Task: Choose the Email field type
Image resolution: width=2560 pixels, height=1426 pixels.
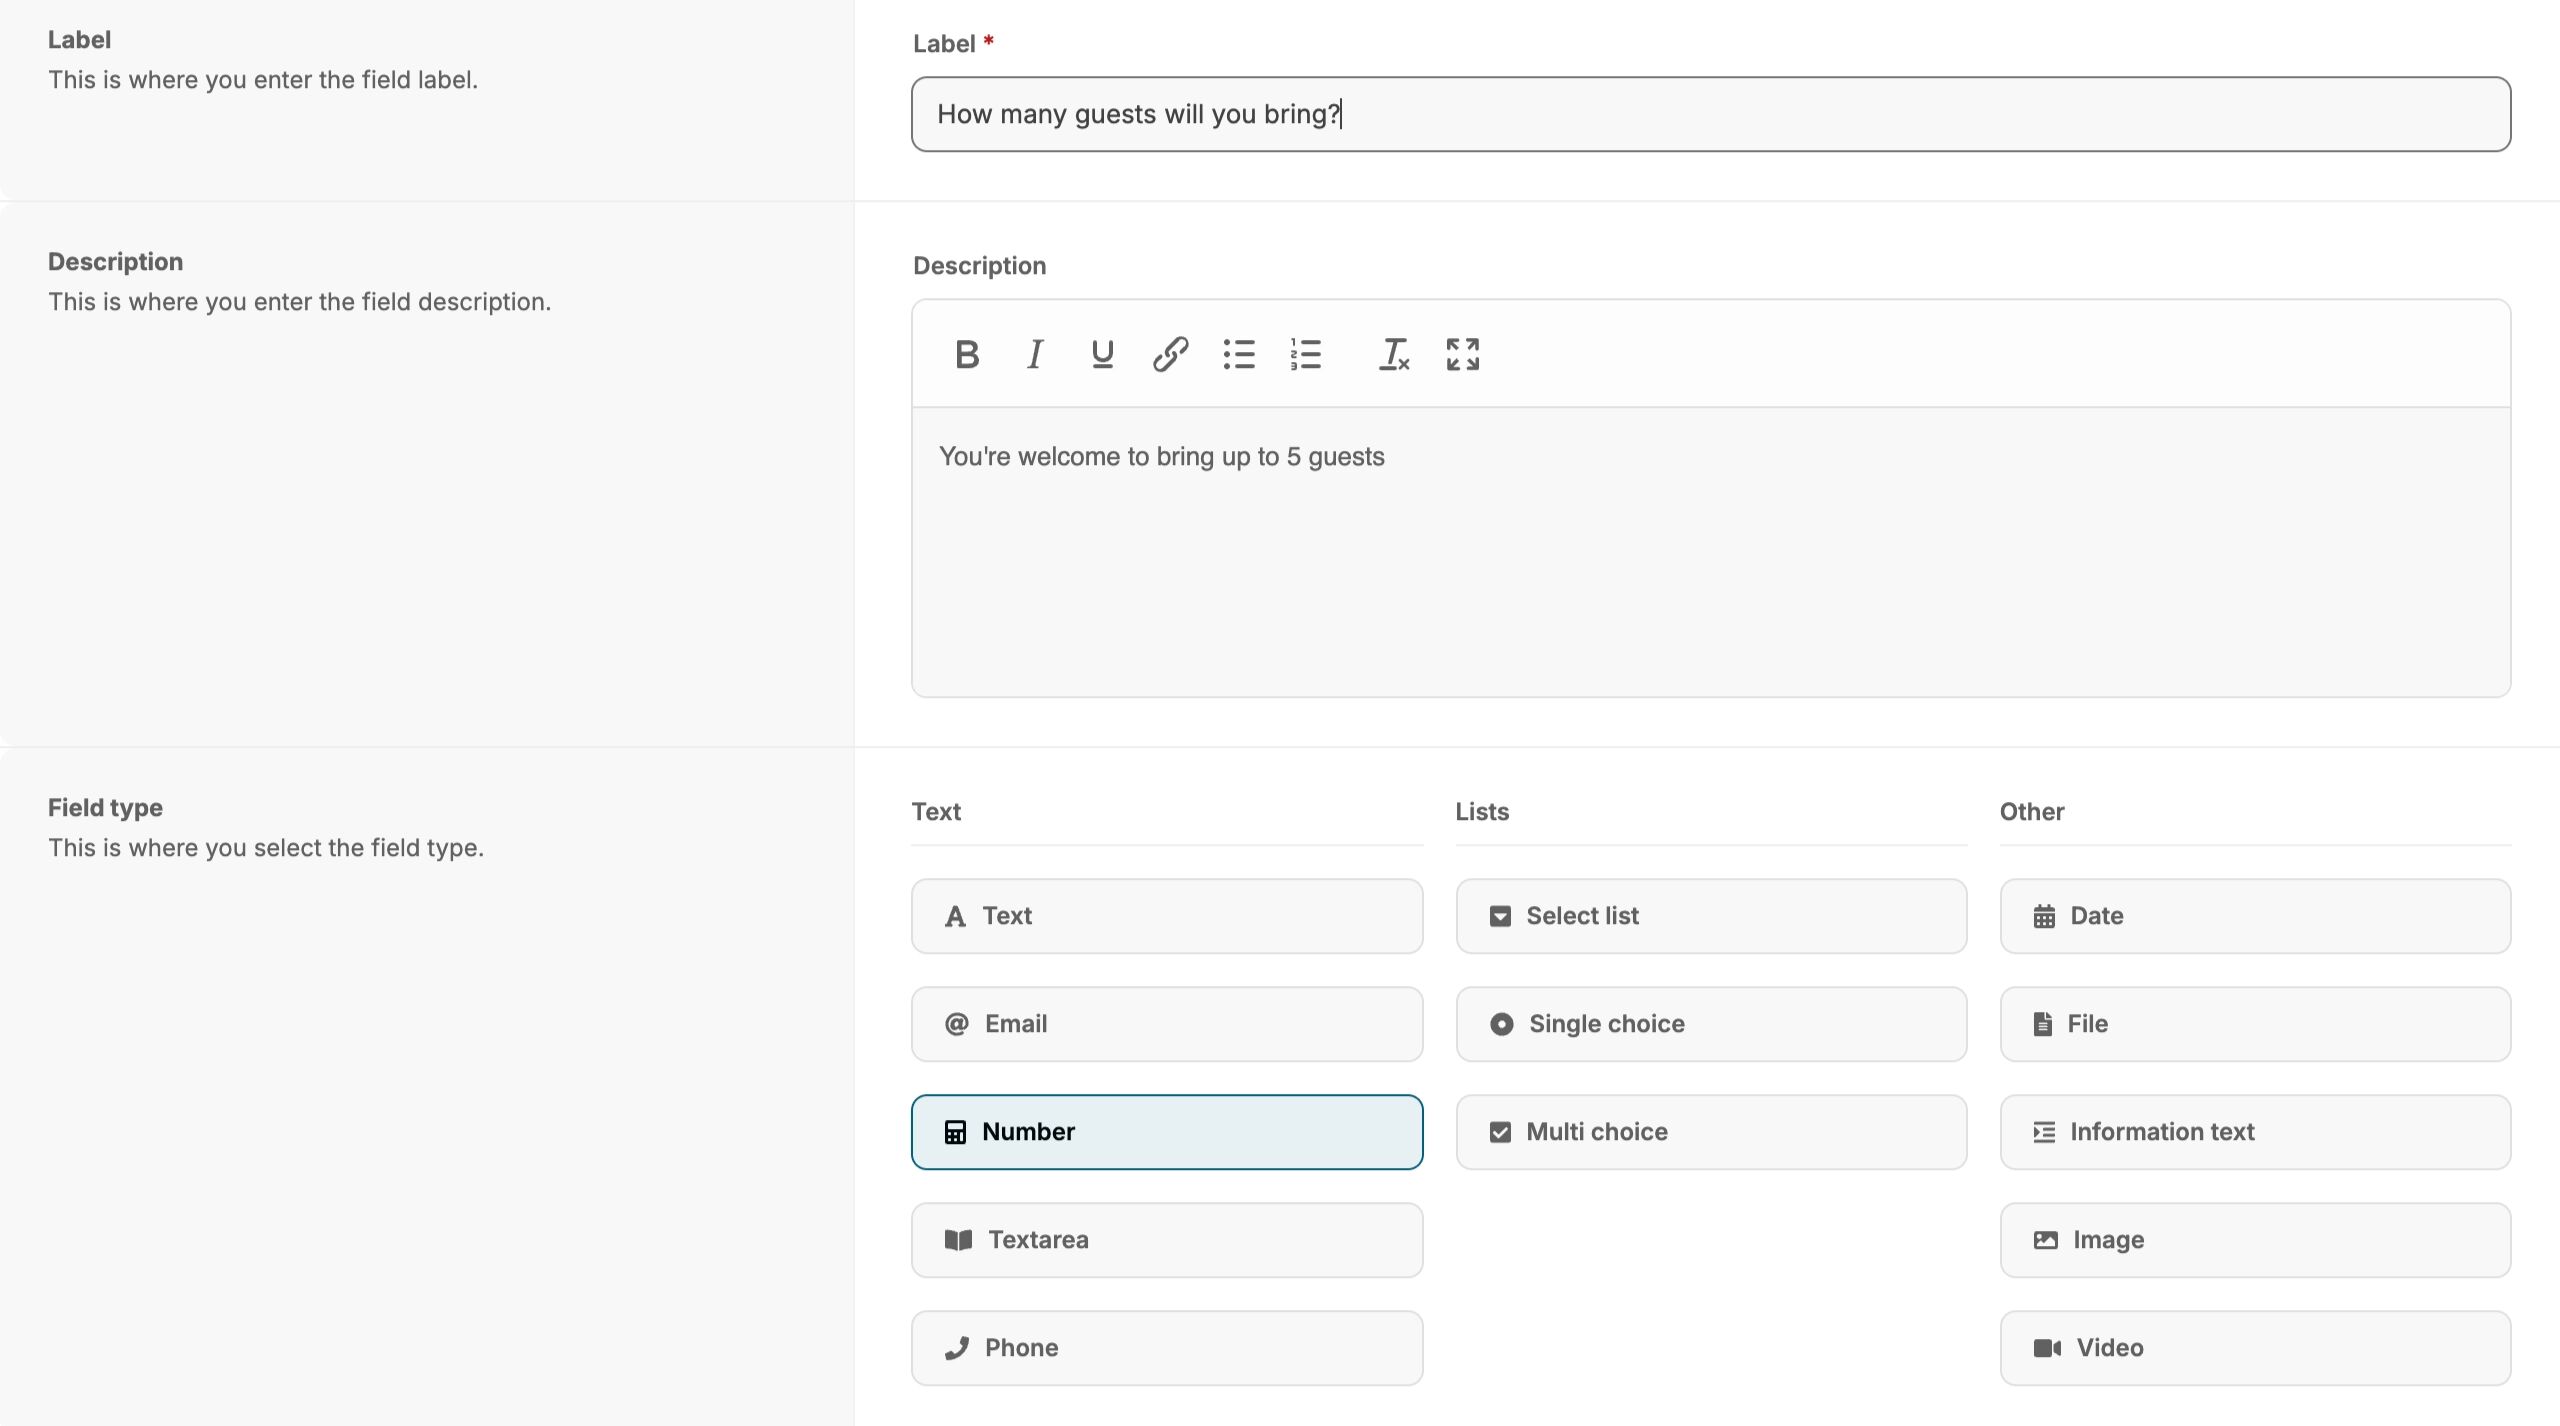Action: pos(1166,1024)
